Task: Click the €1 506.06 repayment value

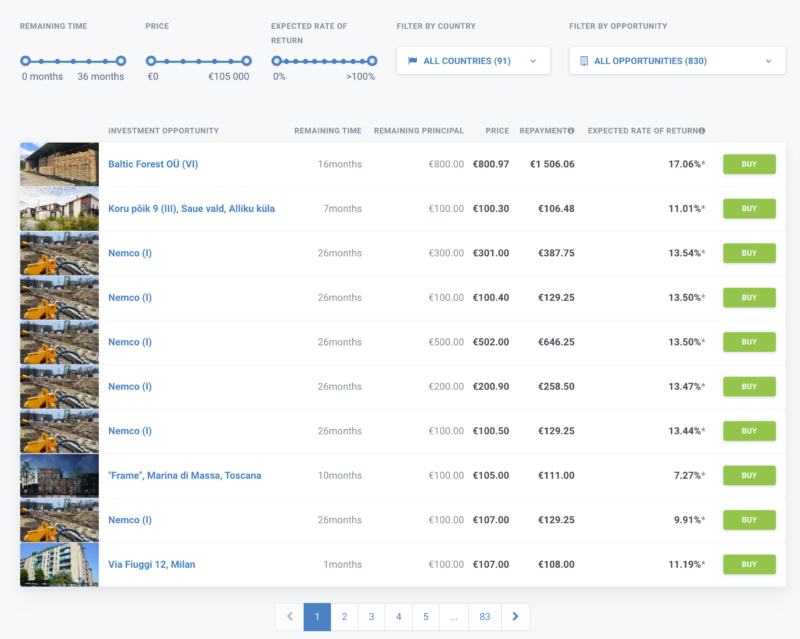Action: [552, 164]
